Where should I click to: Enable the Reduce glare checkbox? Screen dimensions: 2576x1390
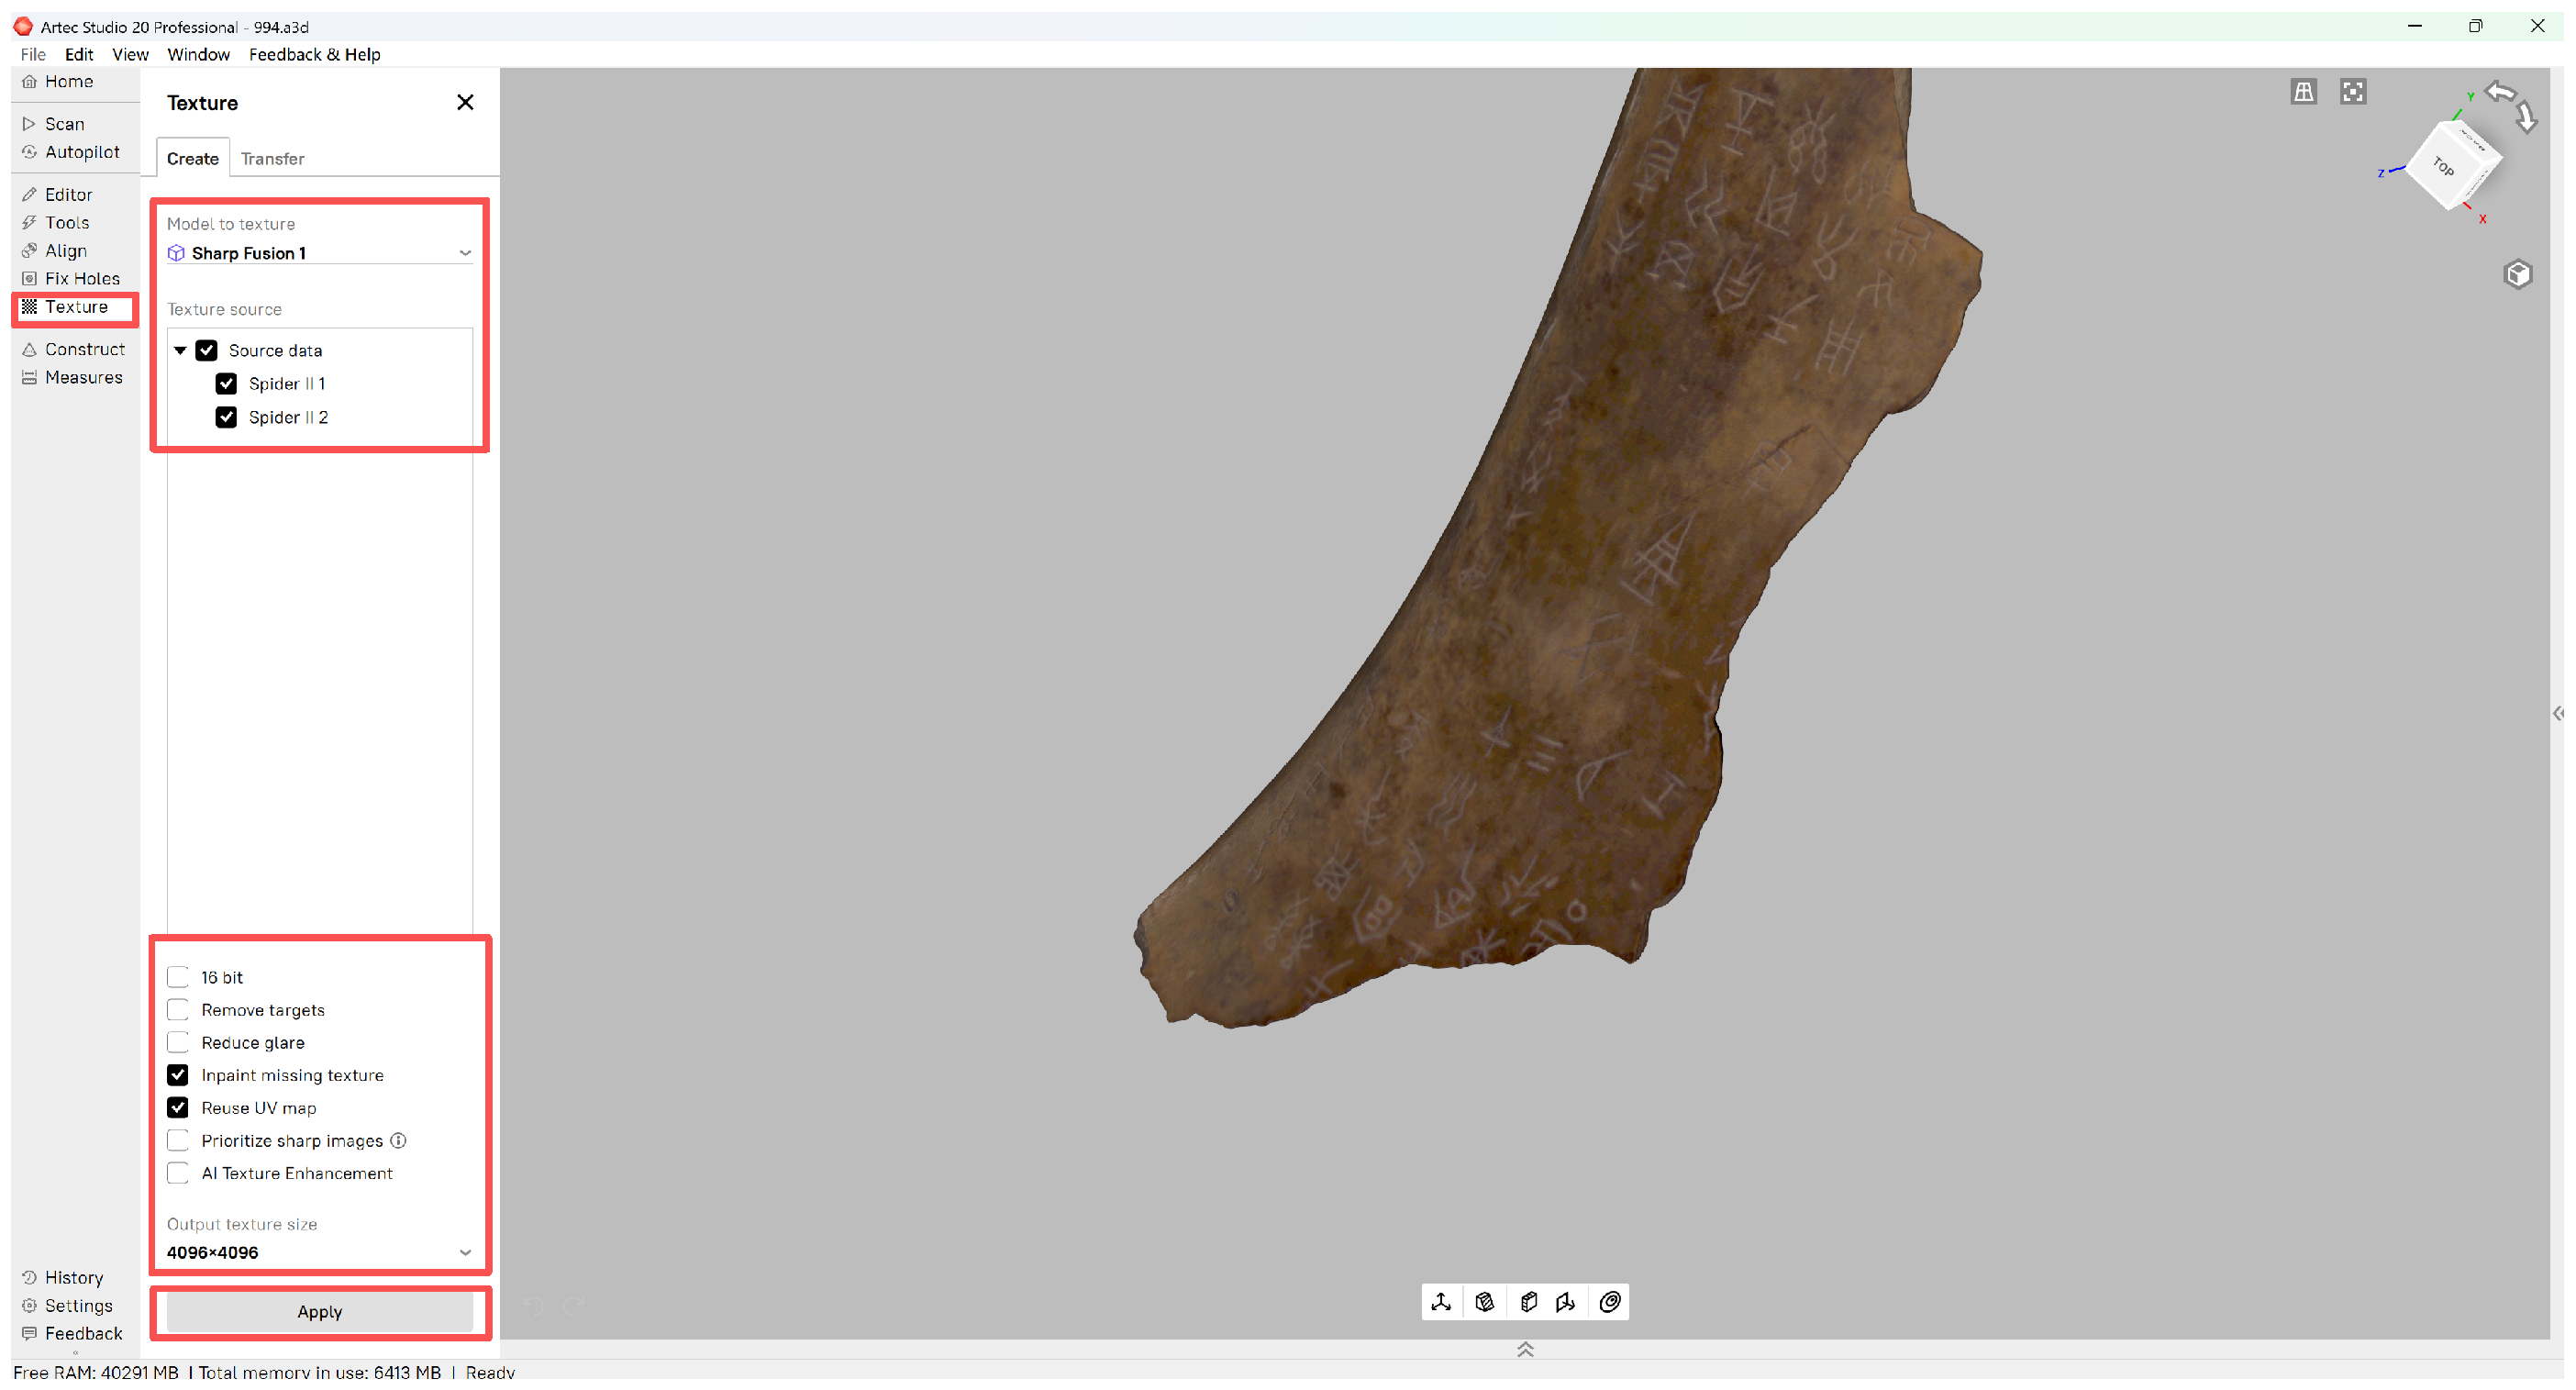tap(178, 1042)
